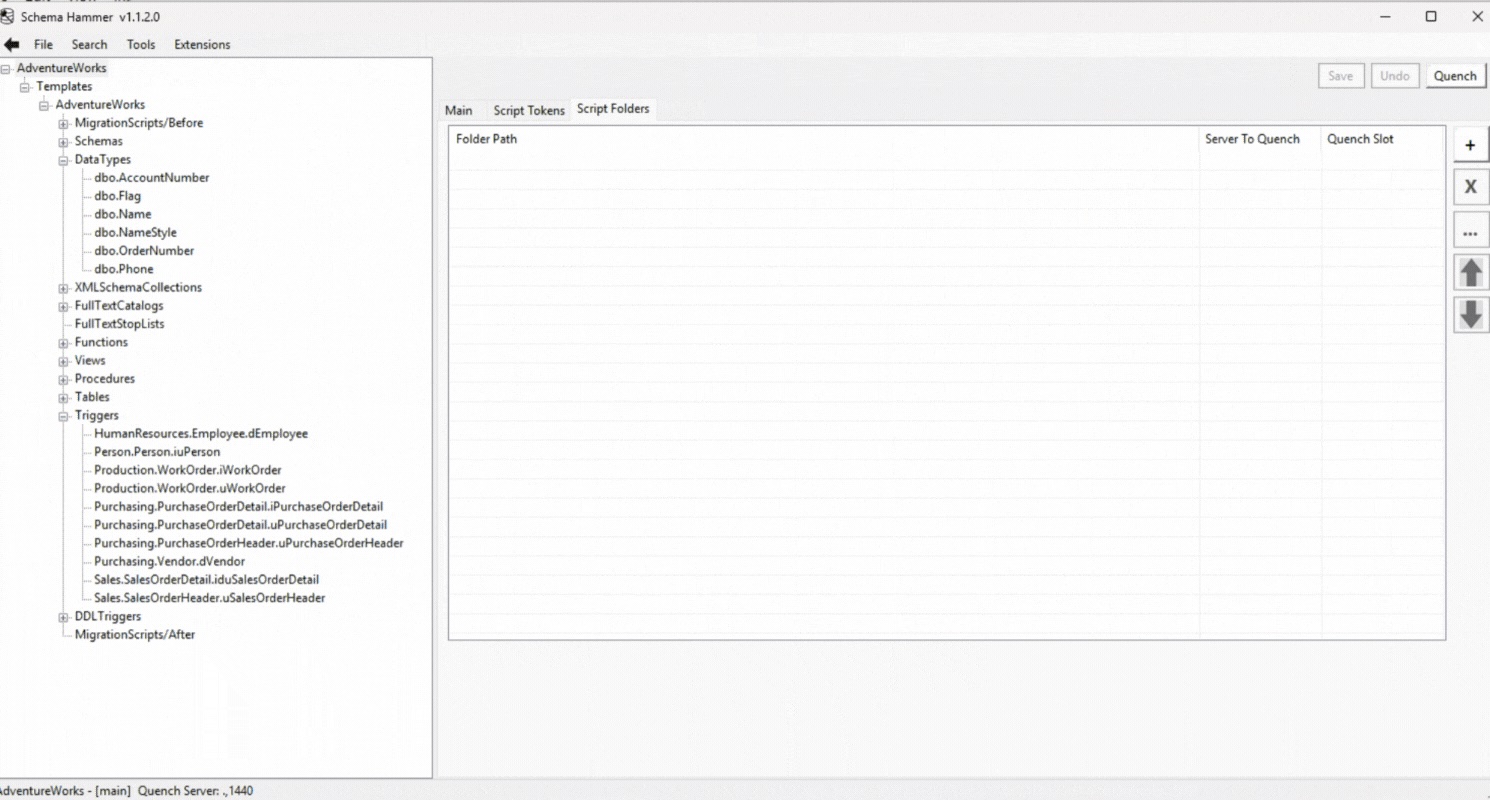The image size is (1490, 800).
Task: Open the Tools menu
Action: tap(140, 44)
